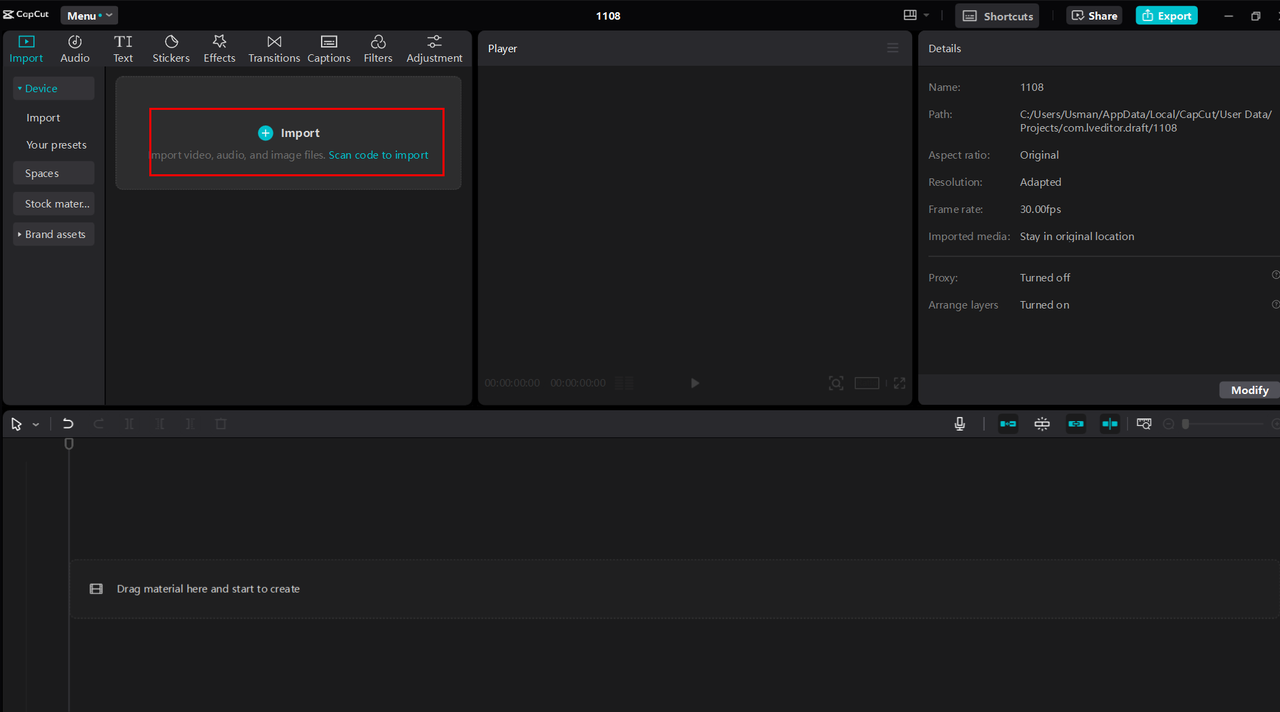This screenshot has width=1280, height=712.
Task: Open the select tool mode dropdown
Action: 36,425
